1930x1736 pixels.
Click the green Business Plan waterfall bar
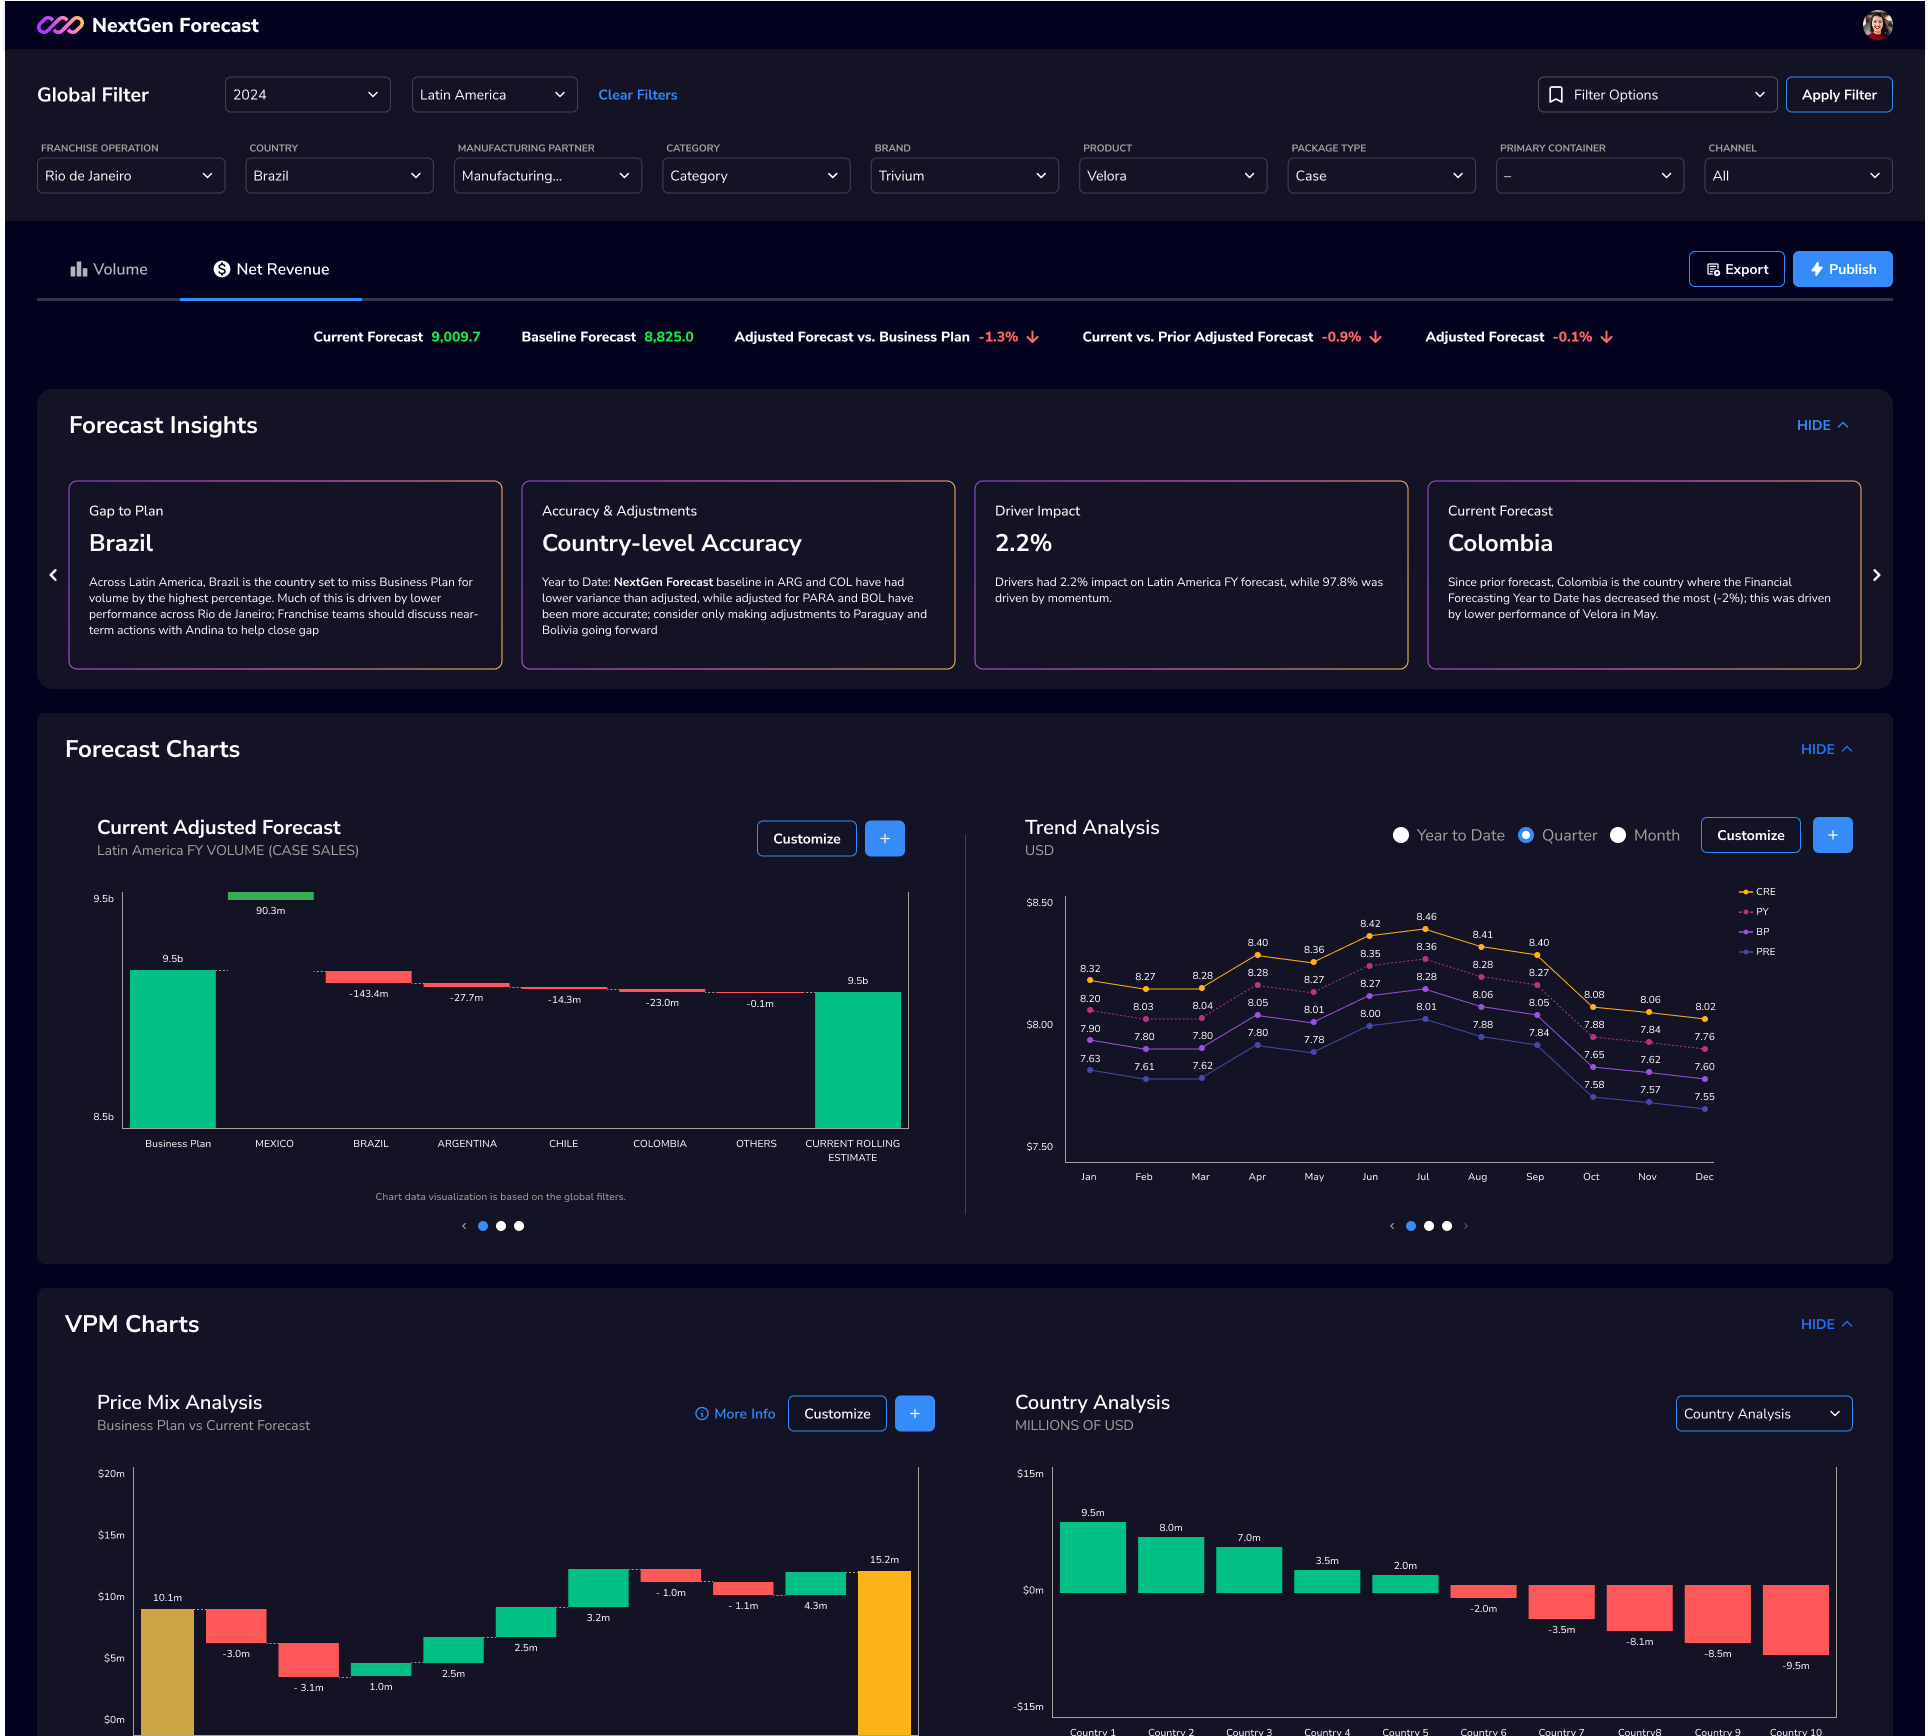click(173, 1049)
